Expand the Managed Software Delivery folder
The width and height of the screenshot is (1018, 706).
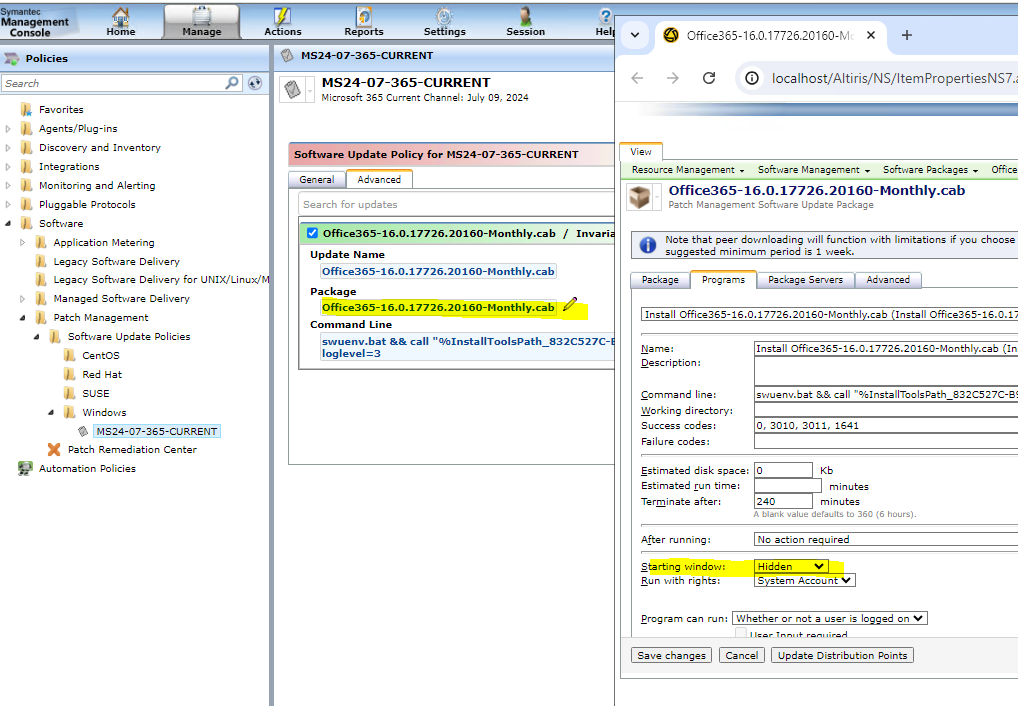22,299
